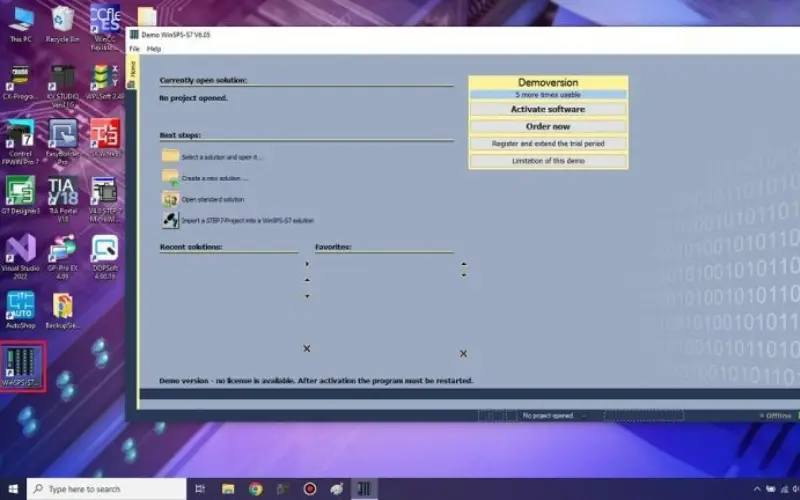The height and width of the screenshot is (500, 800).
Task: Launch WinCC flexible ES desktop shortcut
Action: pyautogui.click(x=105, y=27)
